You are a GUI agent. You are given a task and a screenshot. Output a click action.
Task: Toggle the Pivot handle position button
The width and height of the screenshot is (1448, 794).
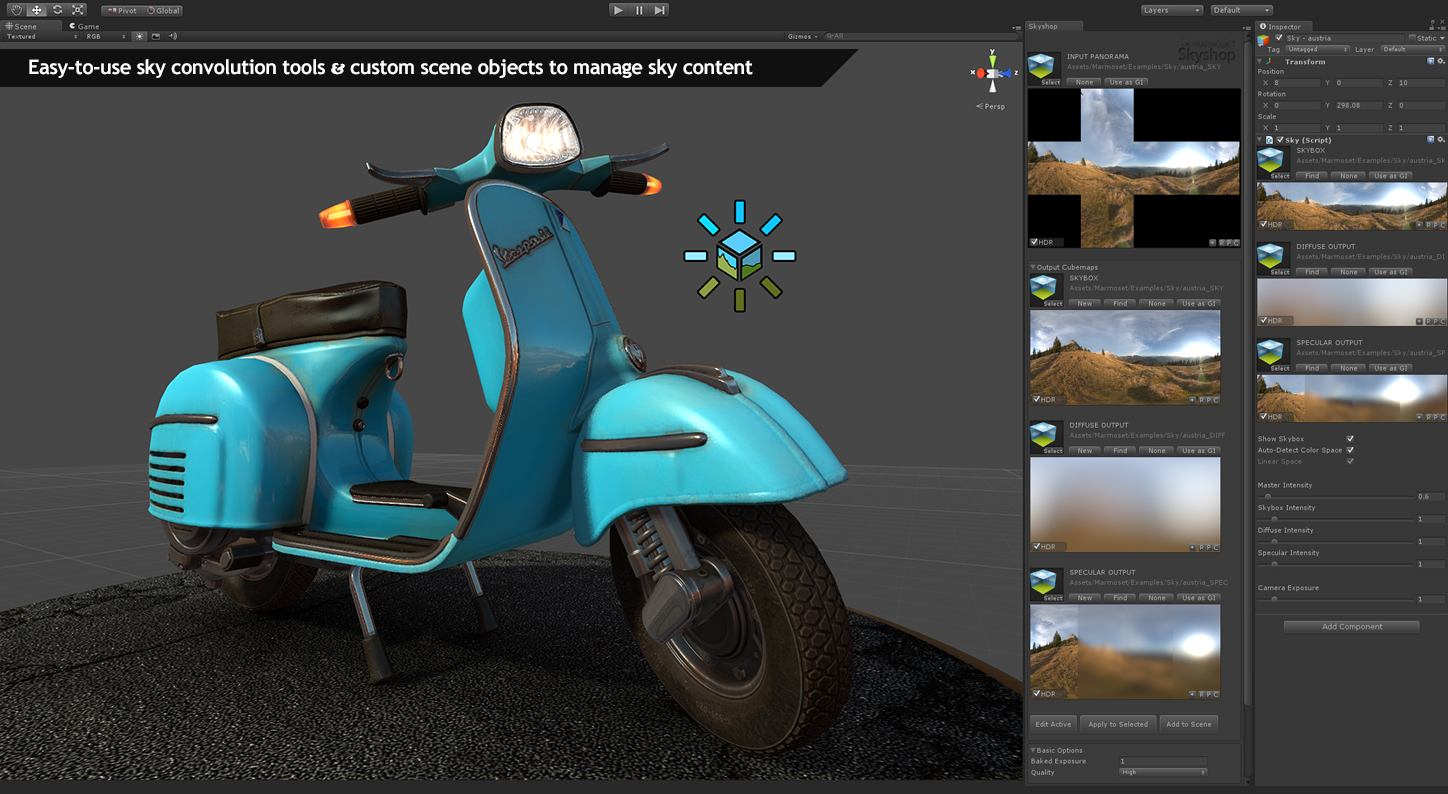[121, 10]
